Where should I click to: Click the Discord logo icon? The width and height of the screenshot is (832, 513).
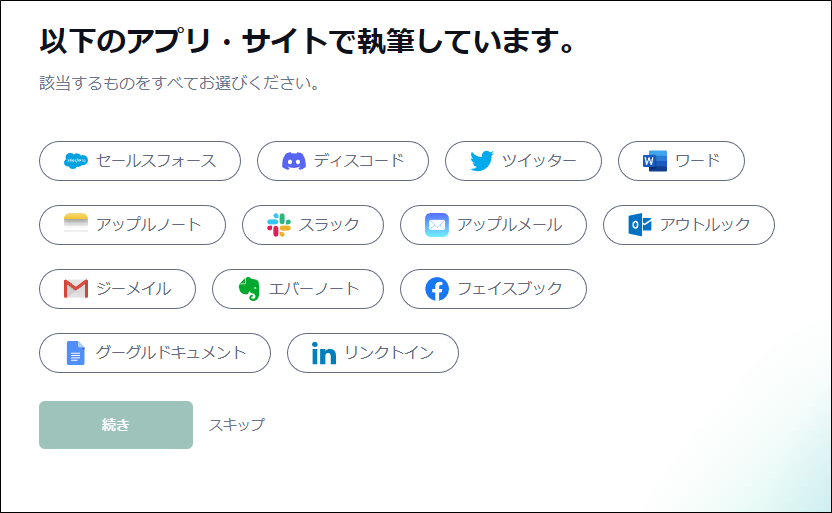point(294,161)
